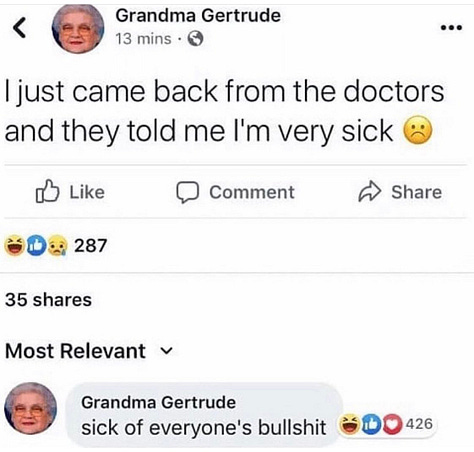Image resolution: width=474 pixels, height=452 pixels.
Task: Click the commenter's profile picture
Action: click(31, 408)
